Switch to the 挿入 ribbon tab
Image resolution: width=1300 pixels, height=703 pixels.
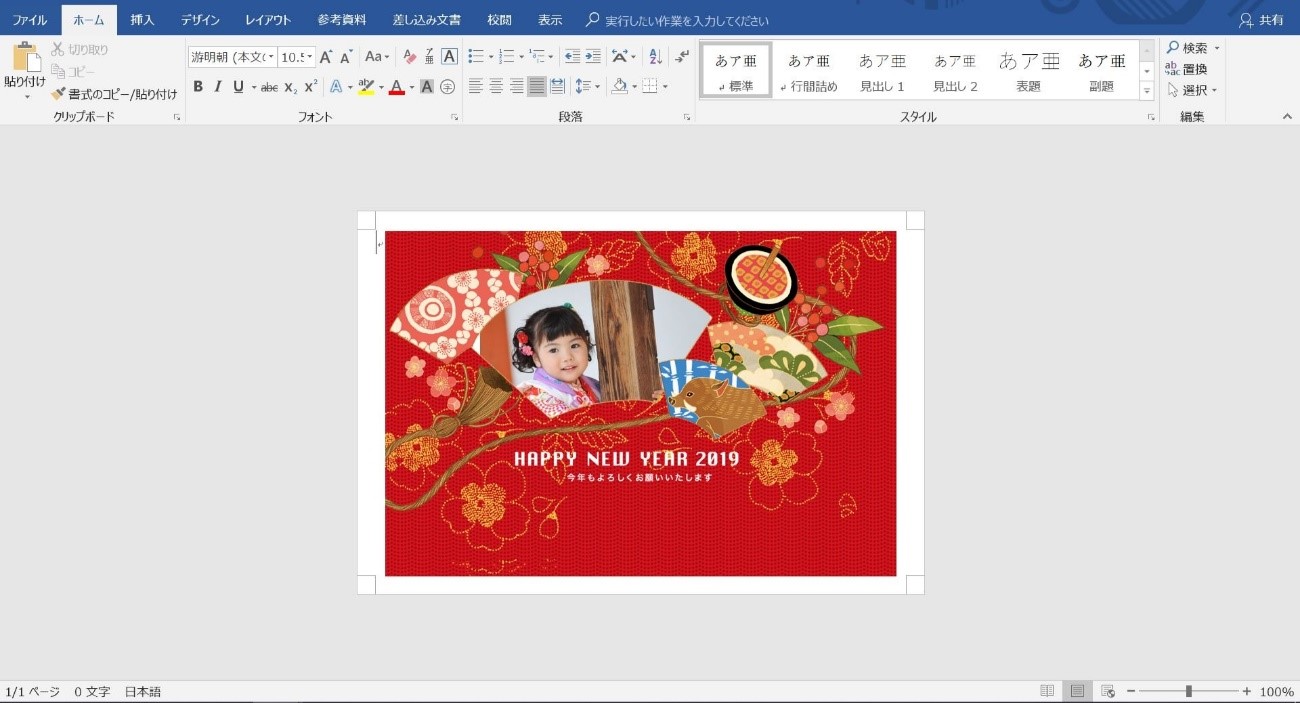pyautogui.click(x=141, y=19)
